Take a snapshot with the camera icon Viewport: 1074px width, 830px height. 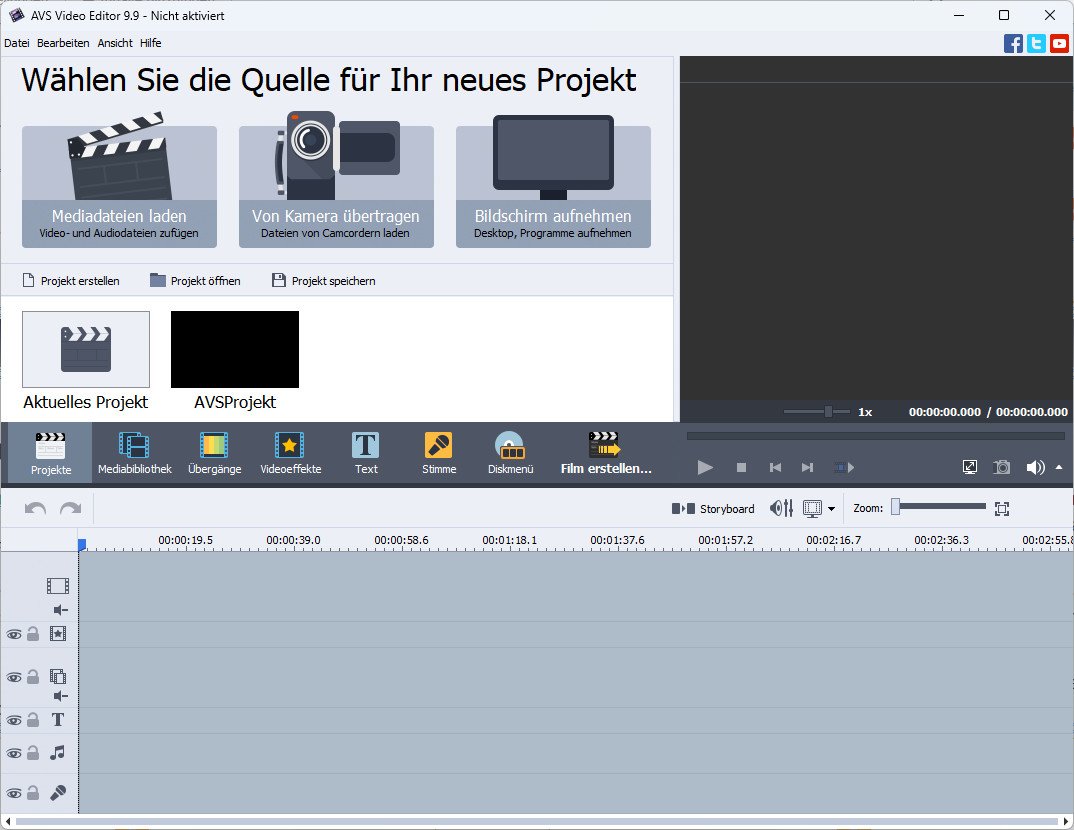(x=1001, y=467)
